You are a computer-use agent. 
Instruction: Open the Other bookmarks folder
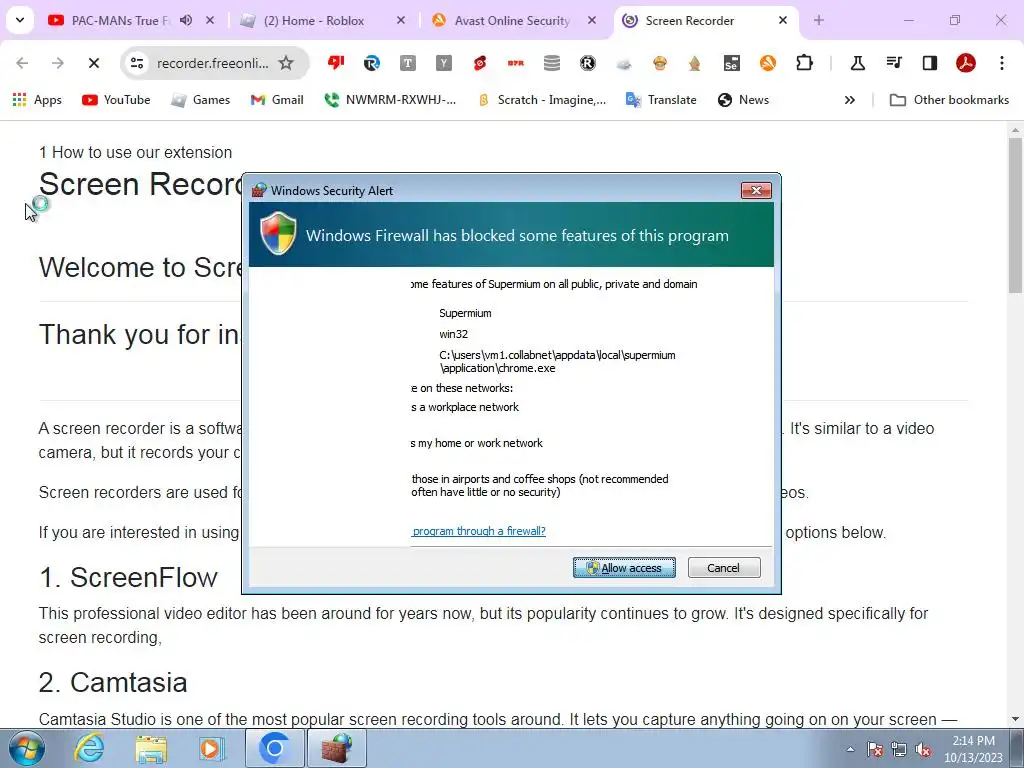point(950,100)
